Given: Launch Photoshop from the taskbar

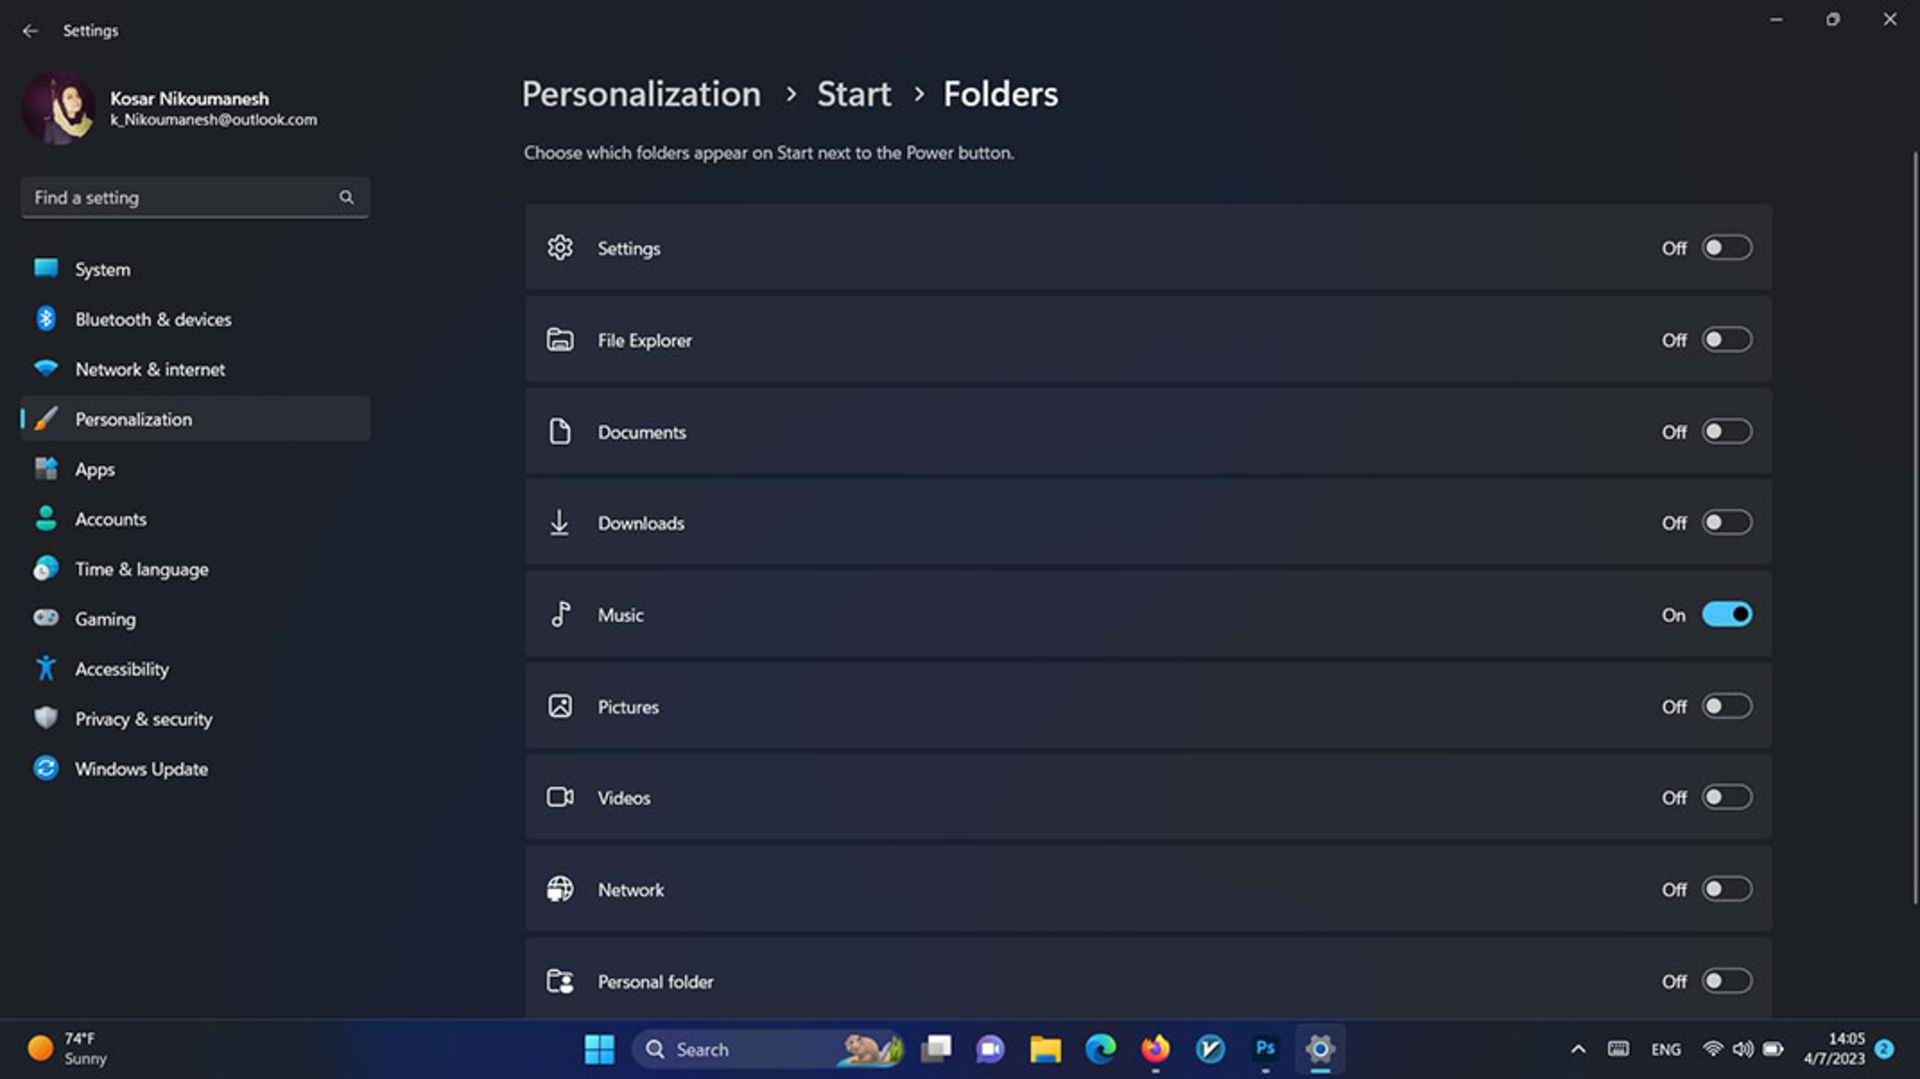Looking at the screenshot, I should tap(1264, 1049).
